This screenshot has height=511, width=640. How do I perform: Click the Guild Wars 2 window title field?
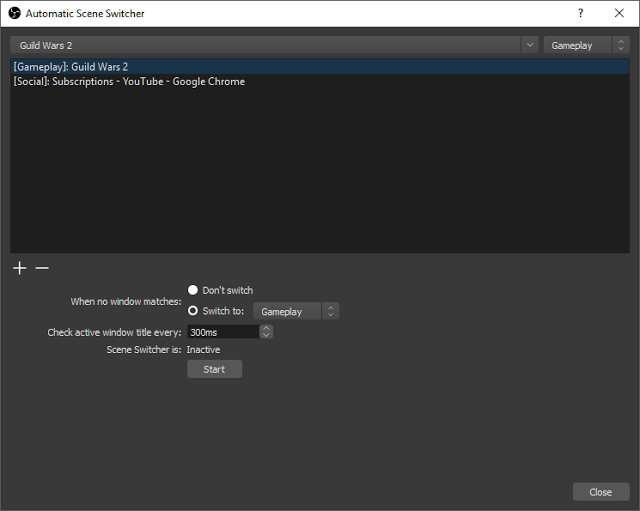click(265, 45)
